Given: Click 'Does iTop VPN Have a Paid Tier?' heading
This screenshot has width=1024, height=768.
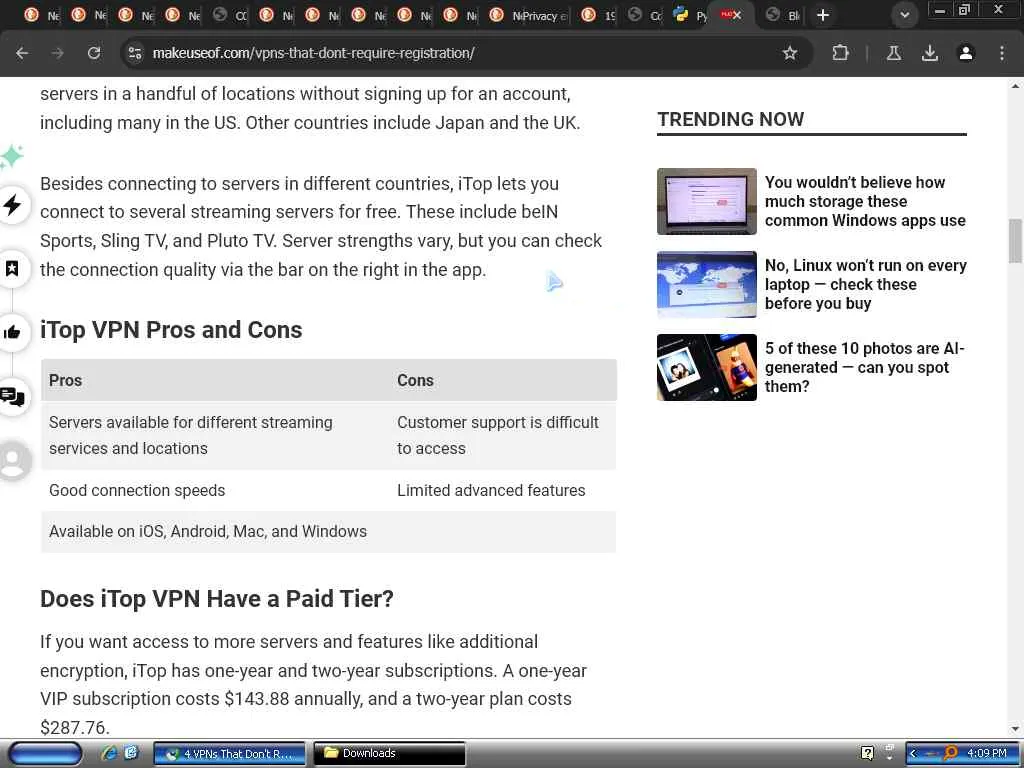Looking at the screenshot, I should pyautogui.click(x=217, y=599).
